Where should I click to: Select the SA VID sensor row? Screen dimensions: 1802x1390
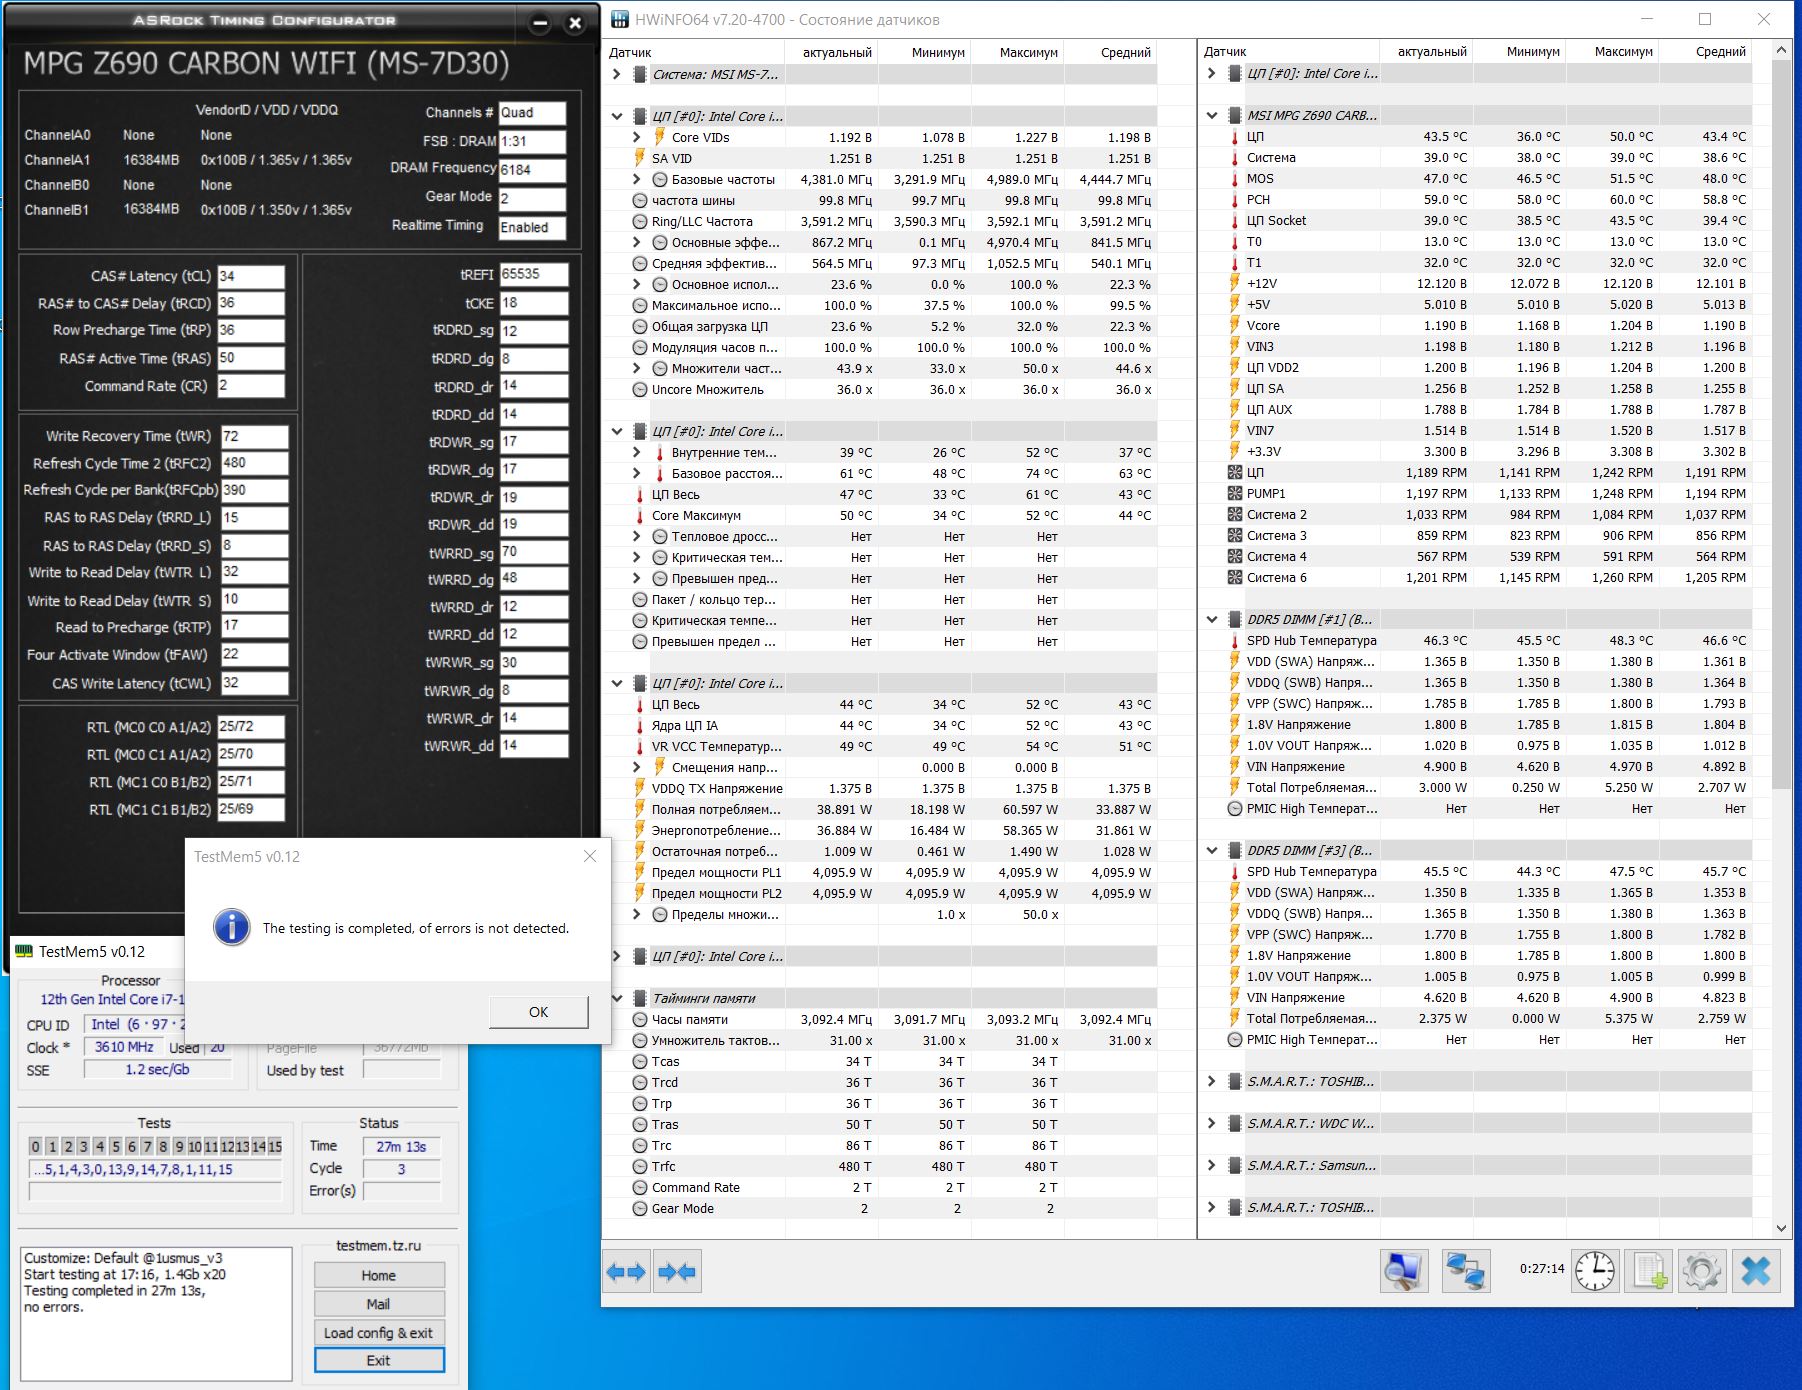880,158
